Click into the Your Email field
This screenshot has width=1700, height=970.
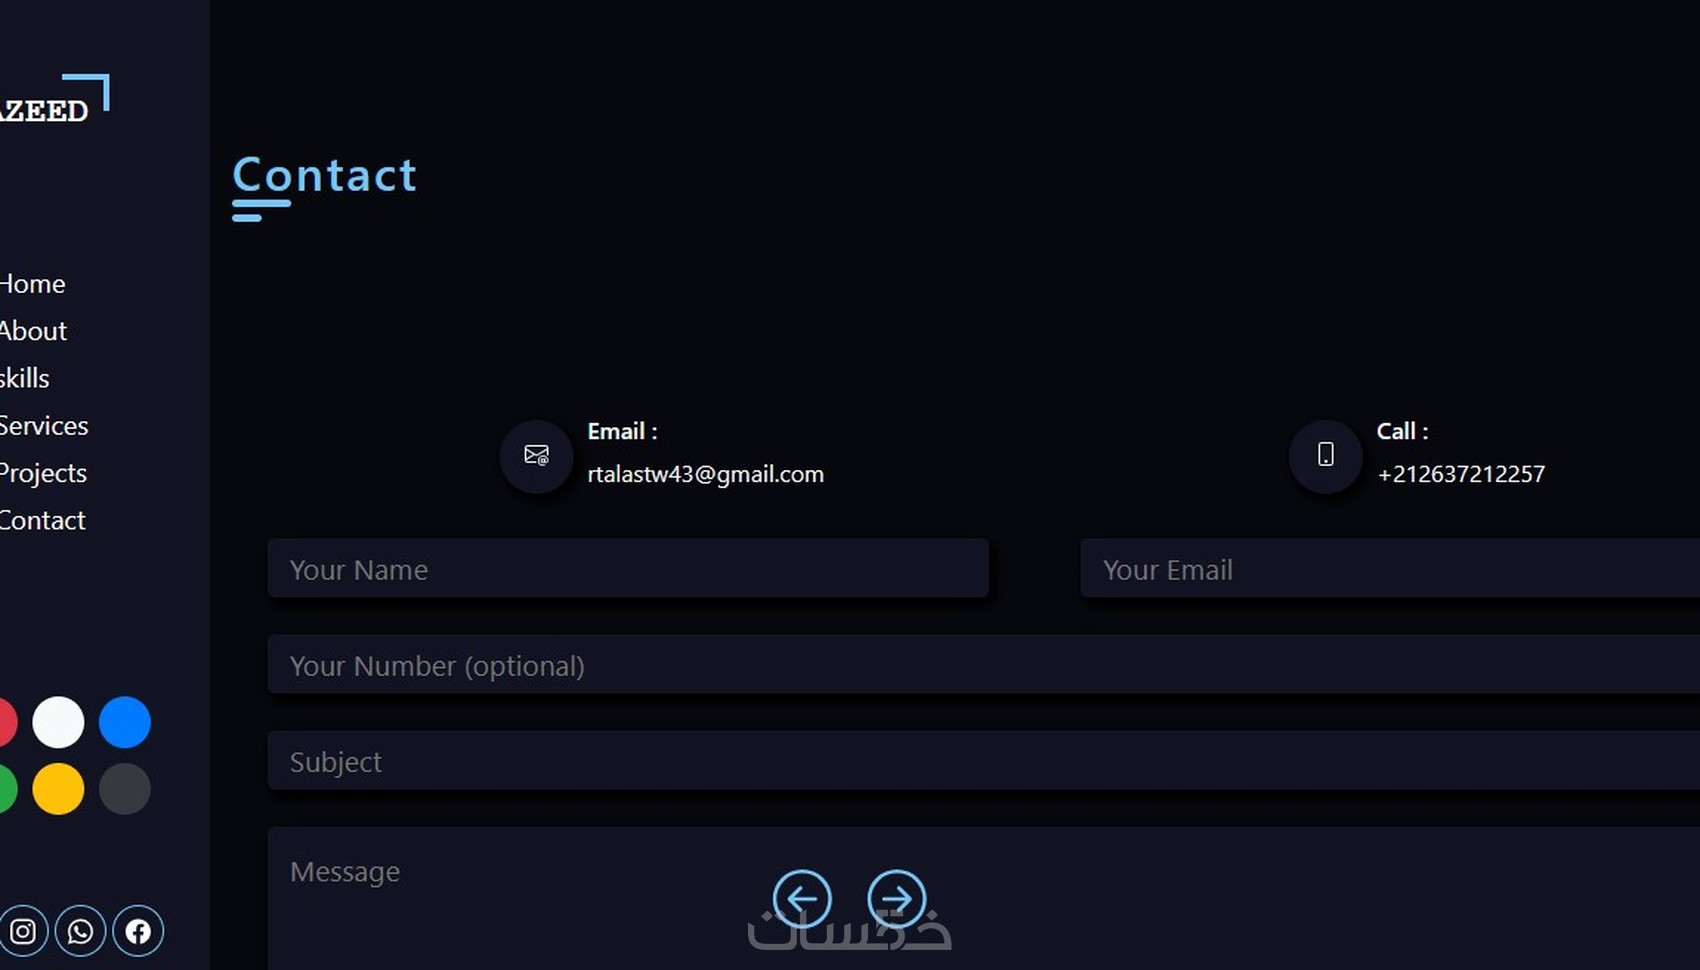pos(1390,569)
